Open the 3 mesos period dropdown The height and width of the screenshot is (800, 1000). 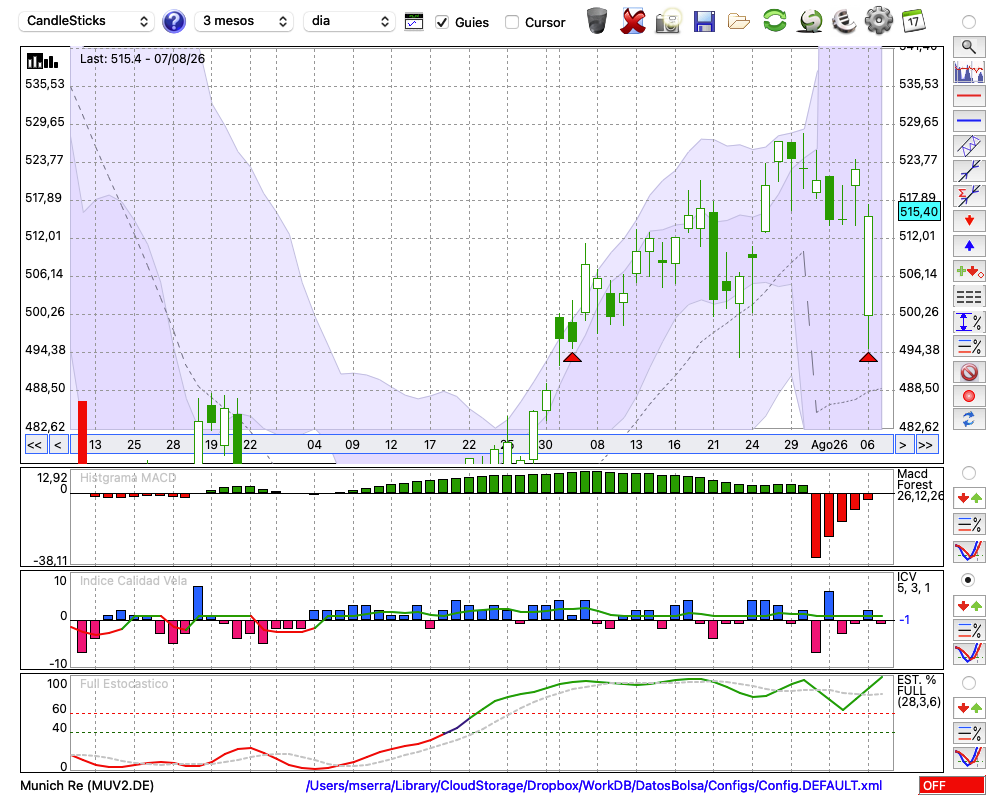tap(244, 21)
